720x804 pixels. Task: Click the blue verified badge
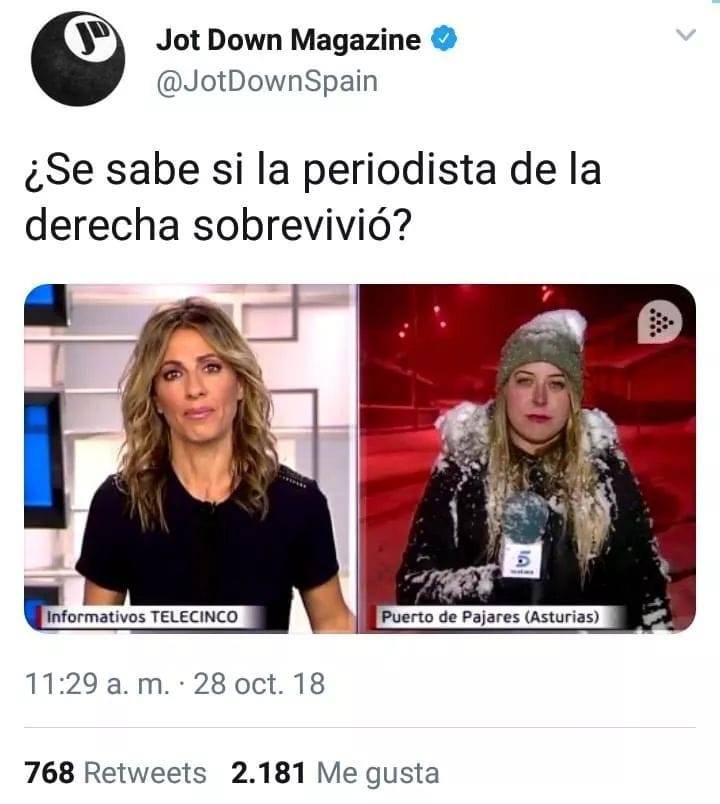pyautogui.click(x=444, y=39)
